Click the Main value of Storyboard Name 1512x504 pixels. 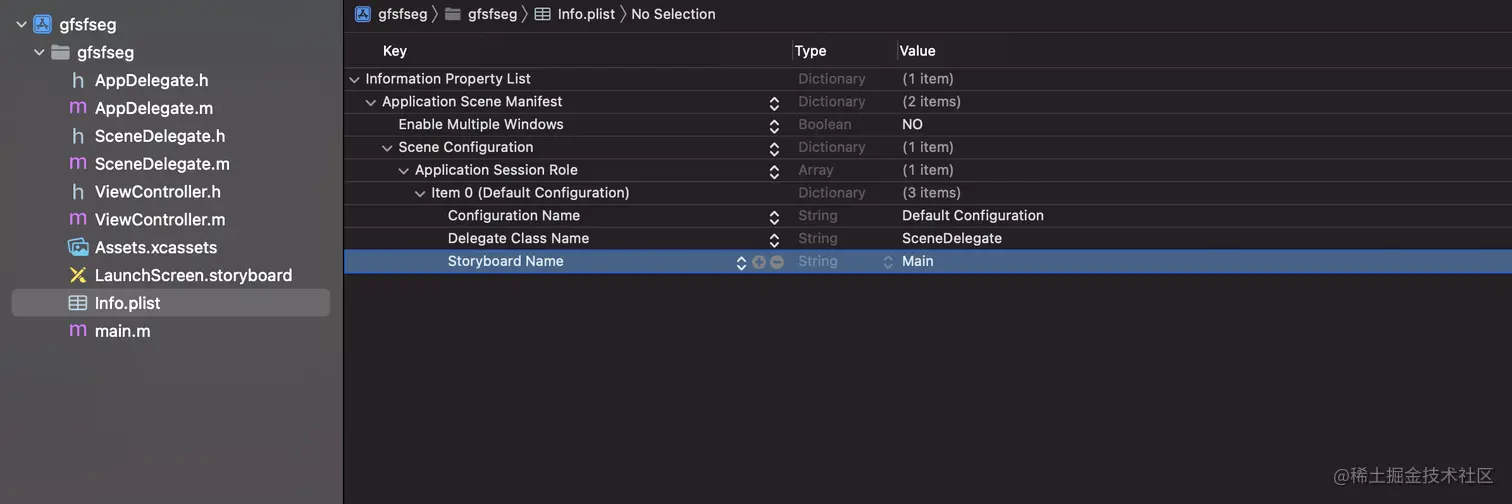[x=917, y=262]
